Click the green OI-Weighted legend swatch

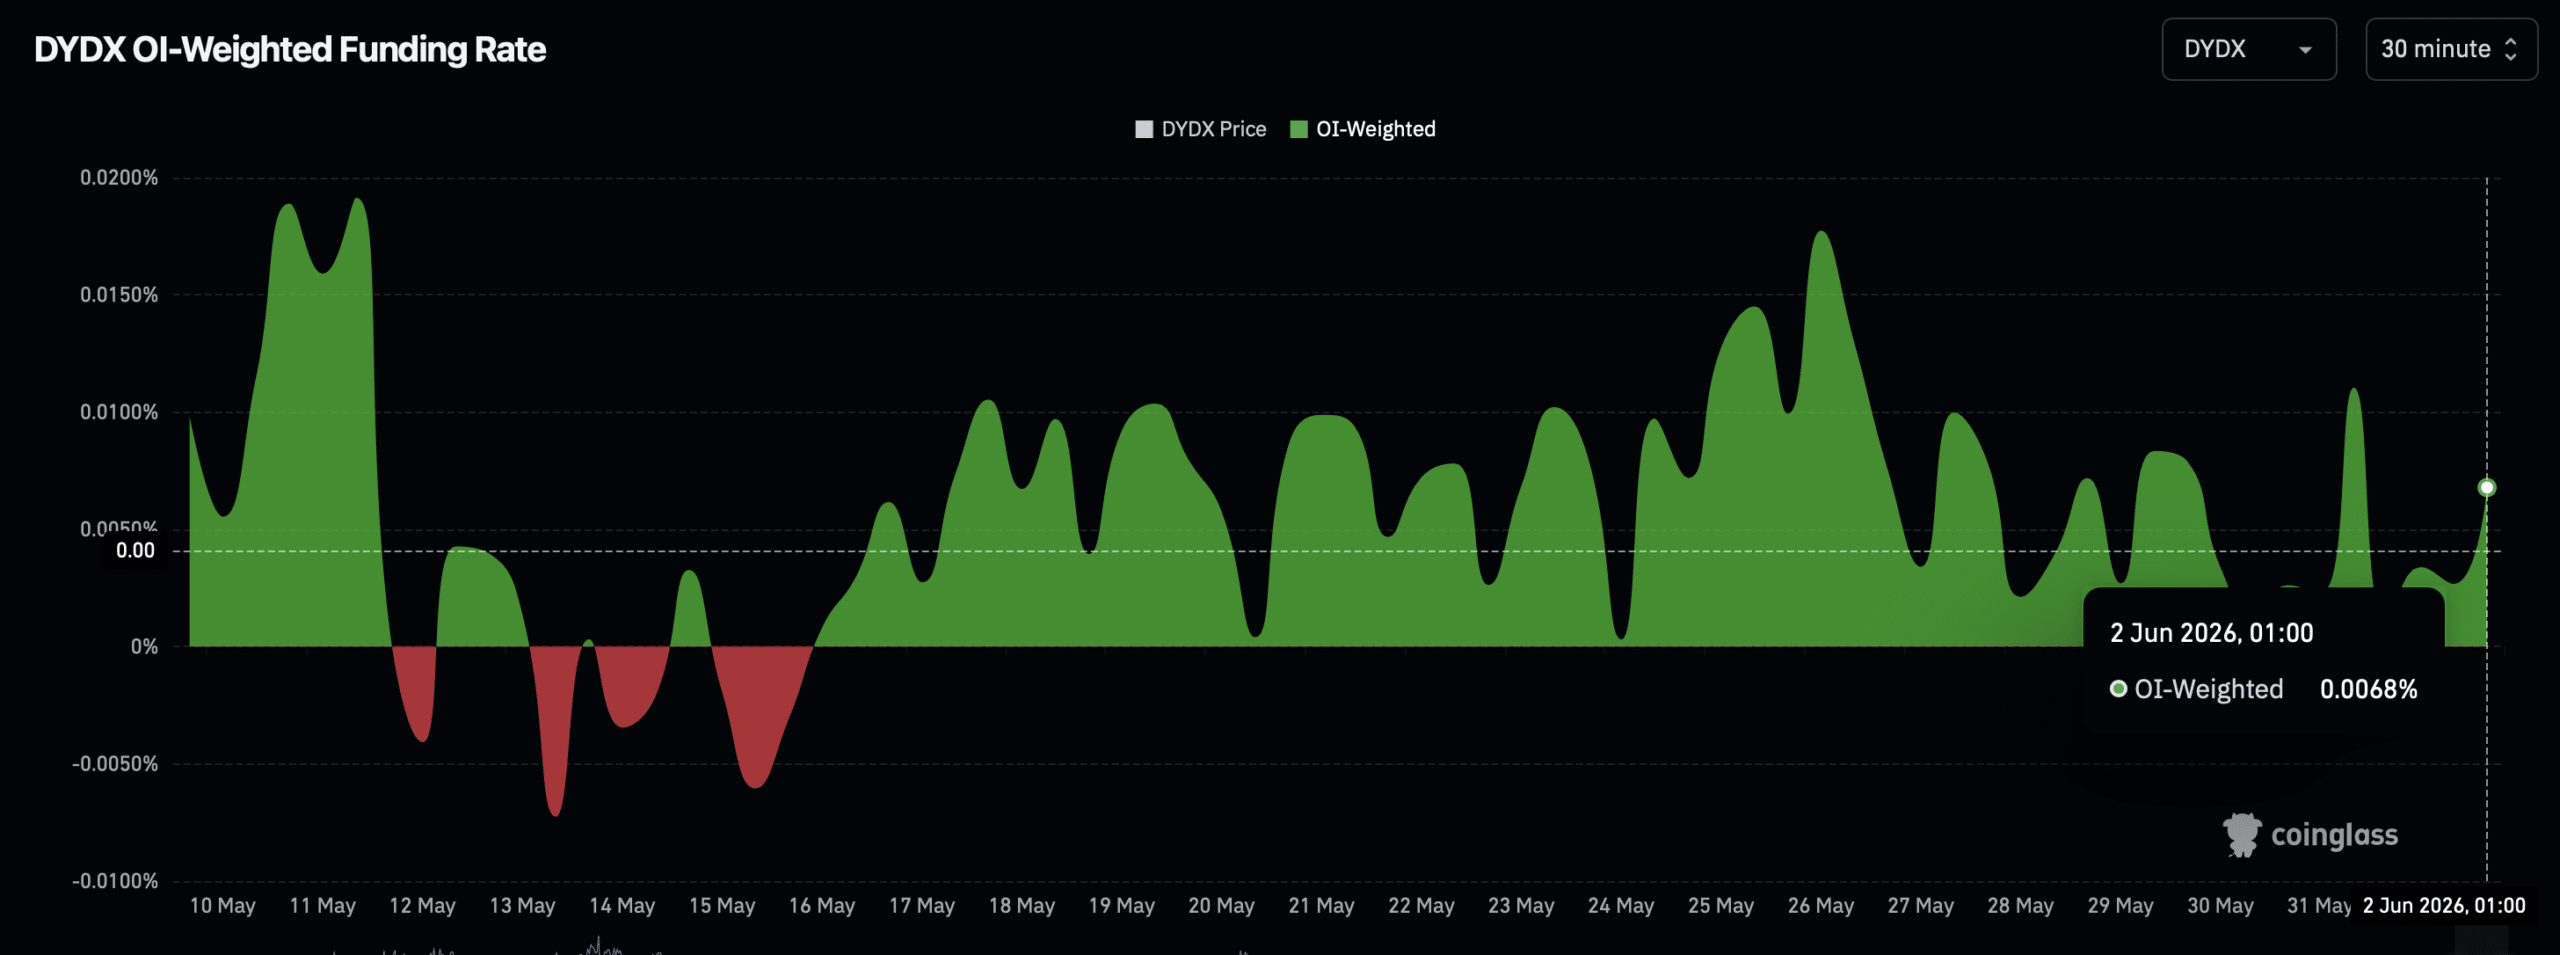1299,129
